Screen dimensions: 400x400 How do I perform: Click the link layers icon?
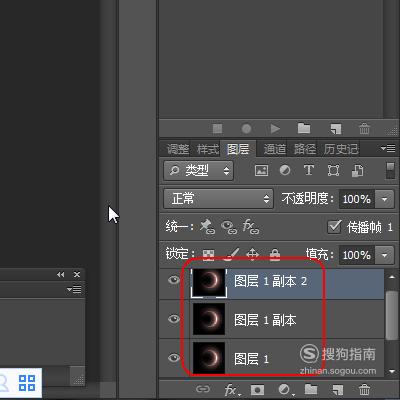tap(203, 389)
